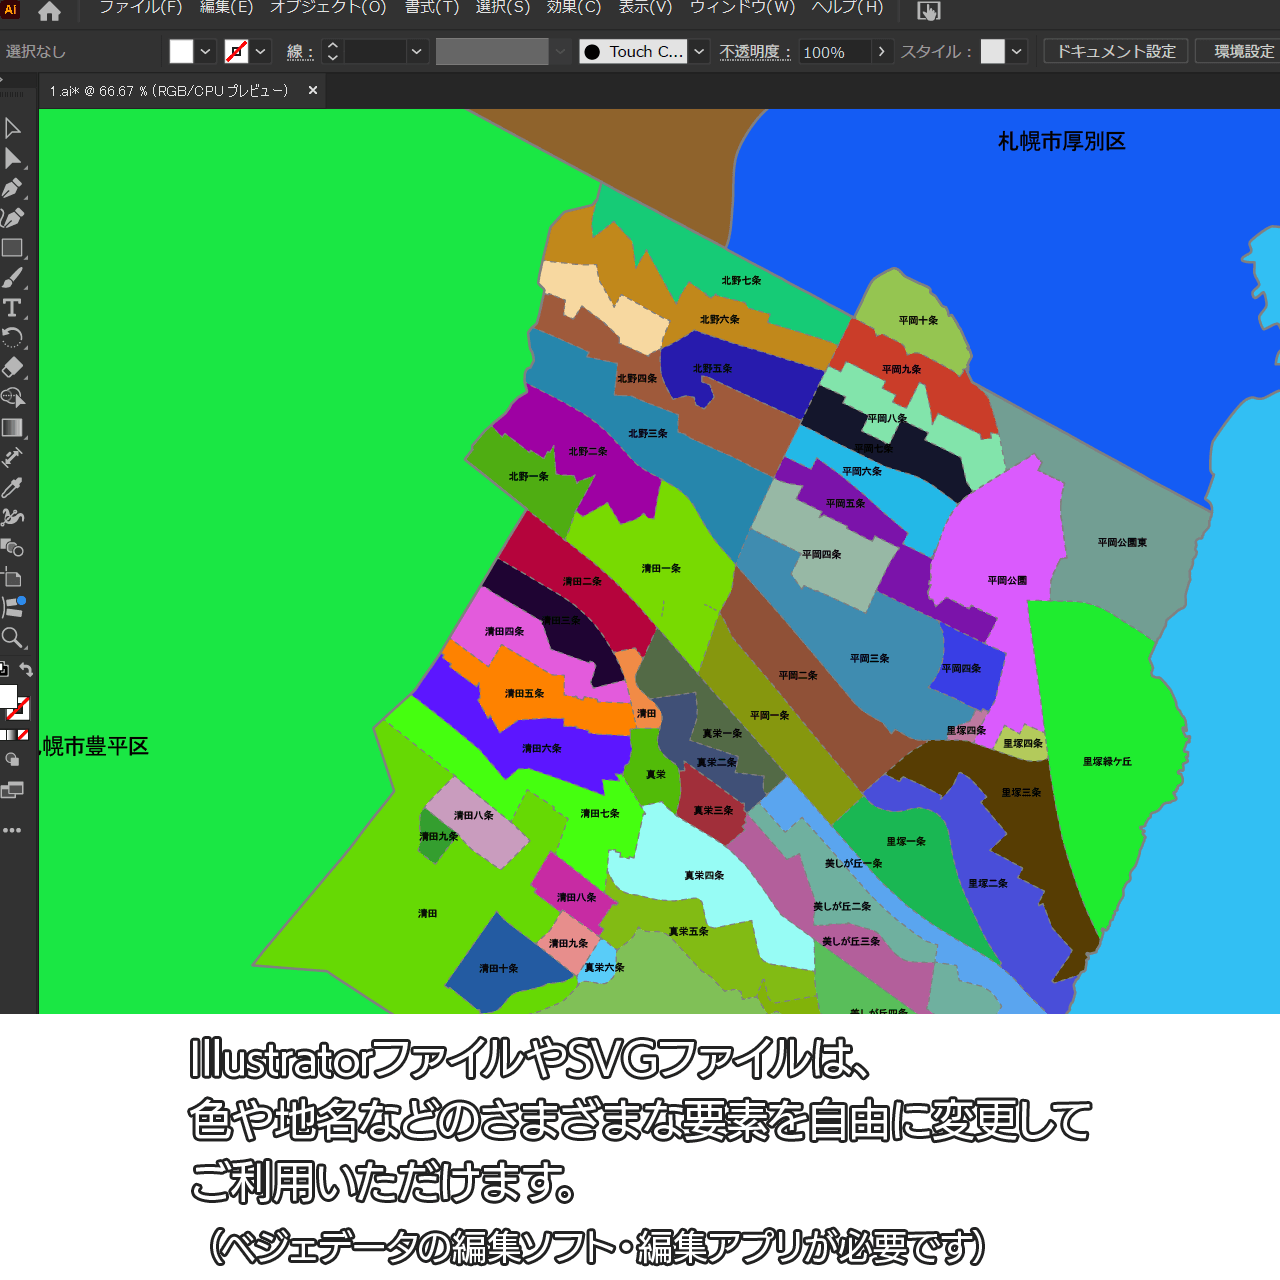
Task: Open the Touch Calligraphy brush dropdown
Action: (700, 52)
